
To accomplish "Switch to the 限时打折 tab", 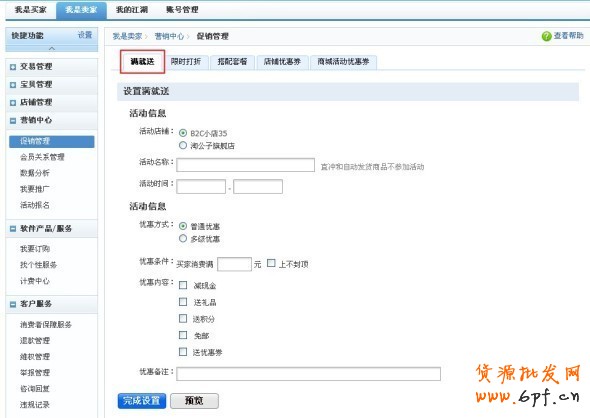I will tap(186, 62).
